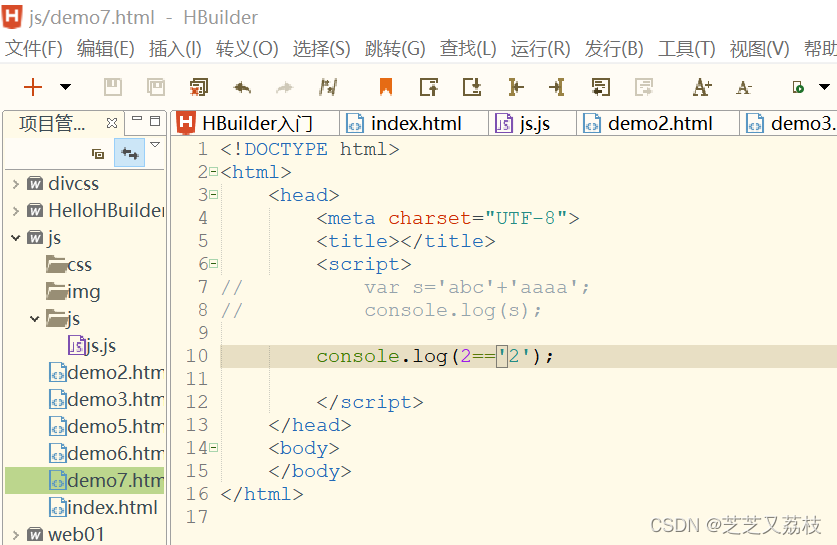Switch to the index.html editor tab
This screenshot has height=545, width=837.
pyautogui.click(x=414, y=123)
